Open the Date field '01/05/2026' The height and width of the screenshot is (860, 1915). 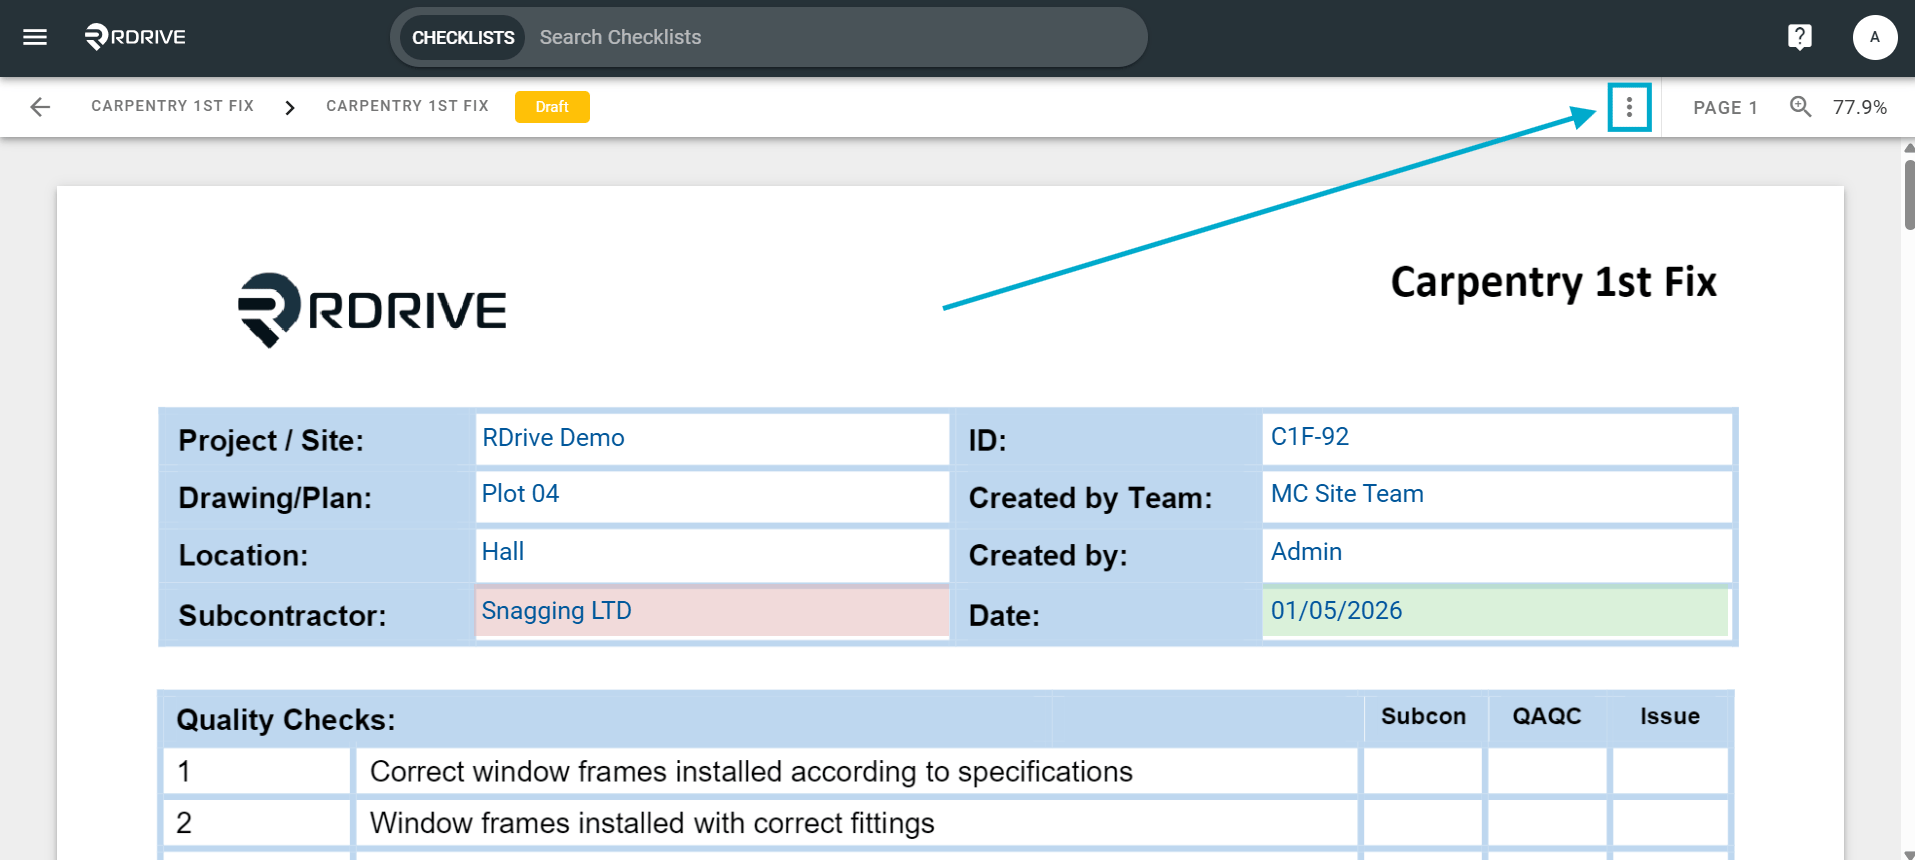click(x=1497, y=612)
